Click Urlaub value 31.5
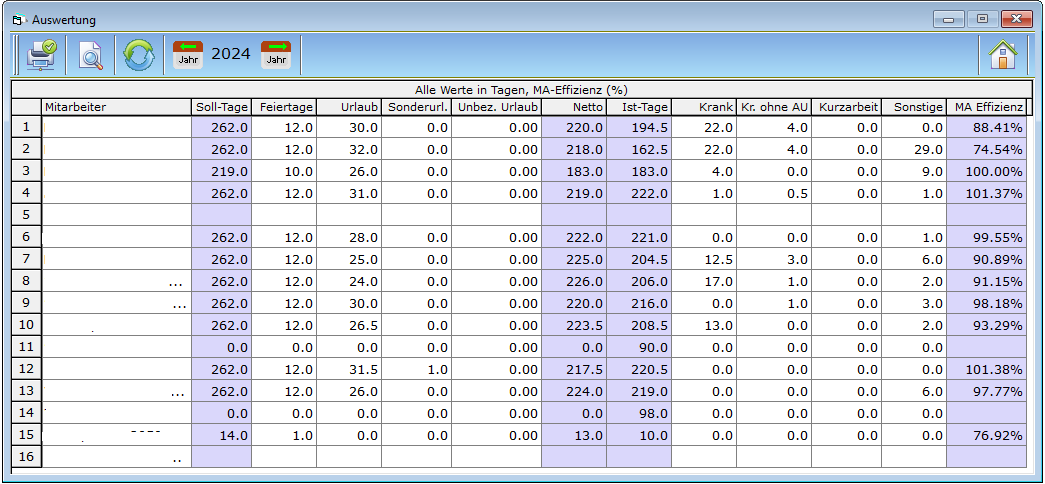This screenshot has height=484, width=1045. [349, 369]
